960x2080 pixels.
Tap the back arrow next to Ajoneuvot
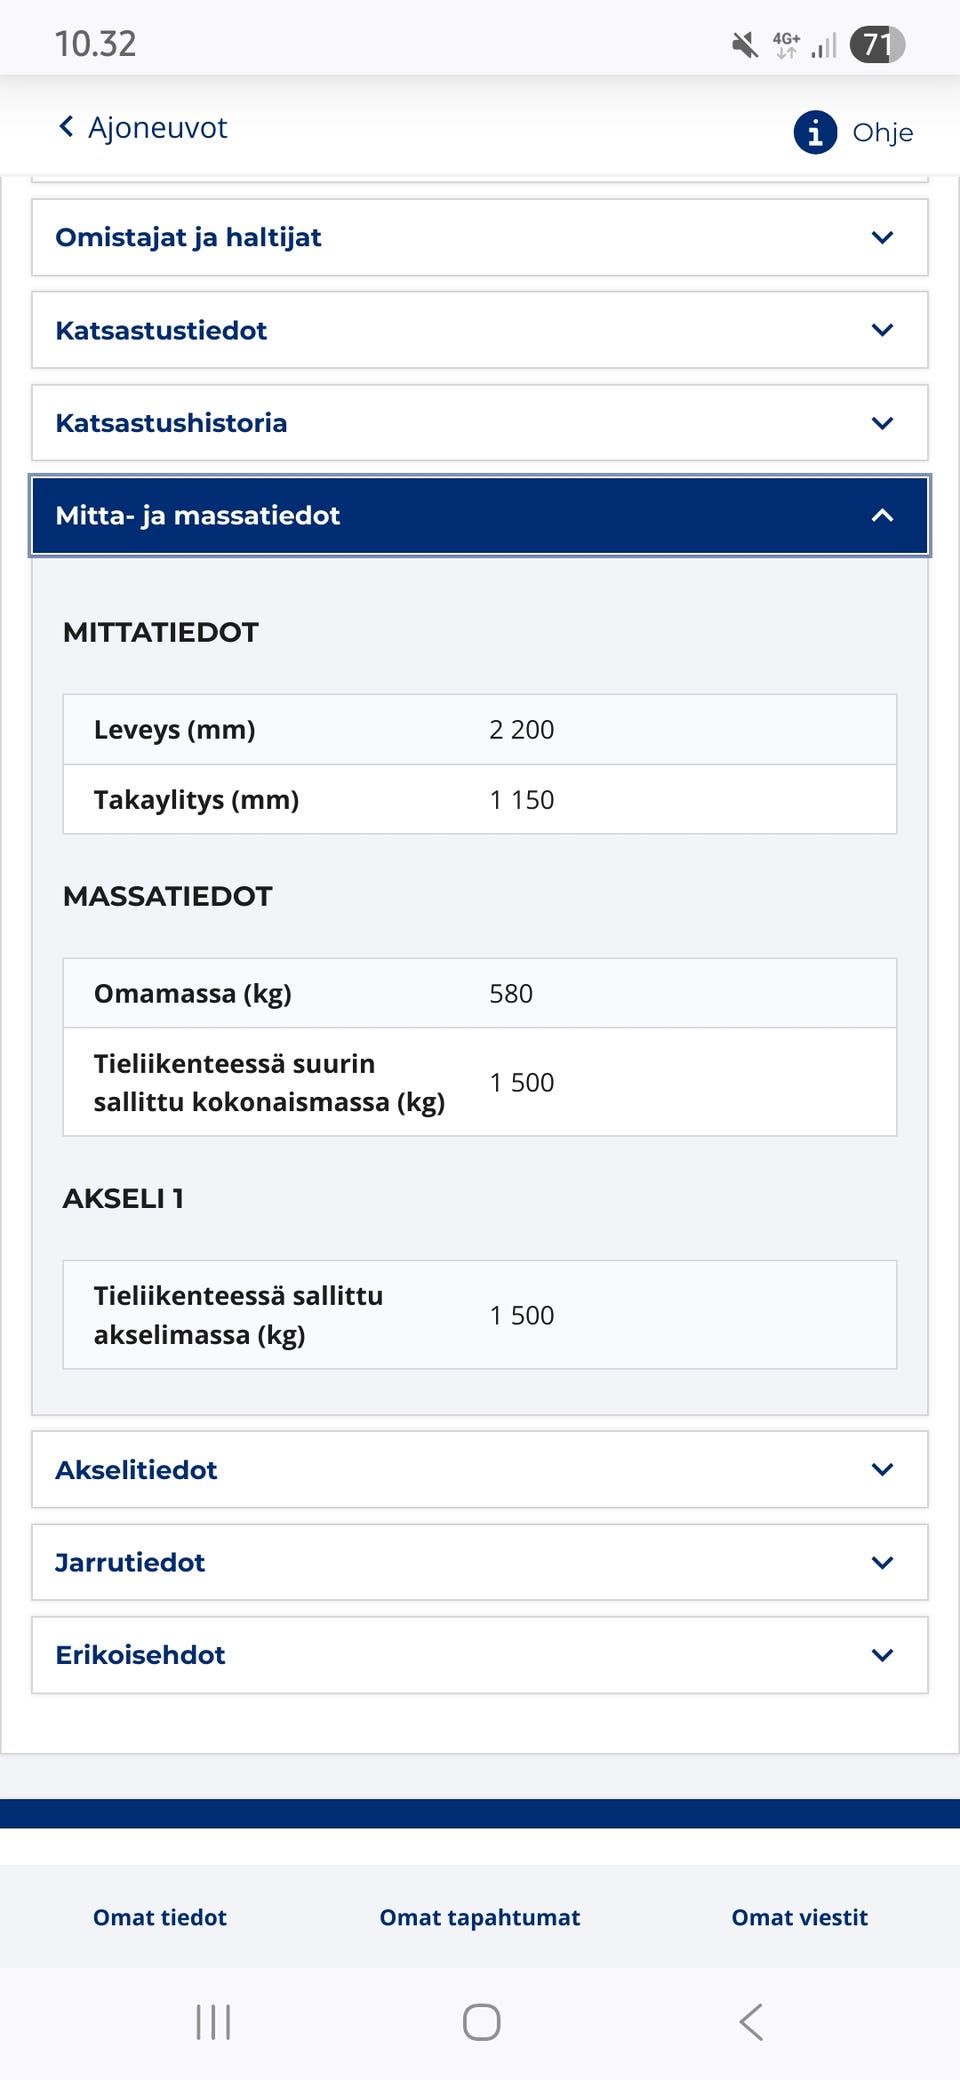(x=66, y=127)
